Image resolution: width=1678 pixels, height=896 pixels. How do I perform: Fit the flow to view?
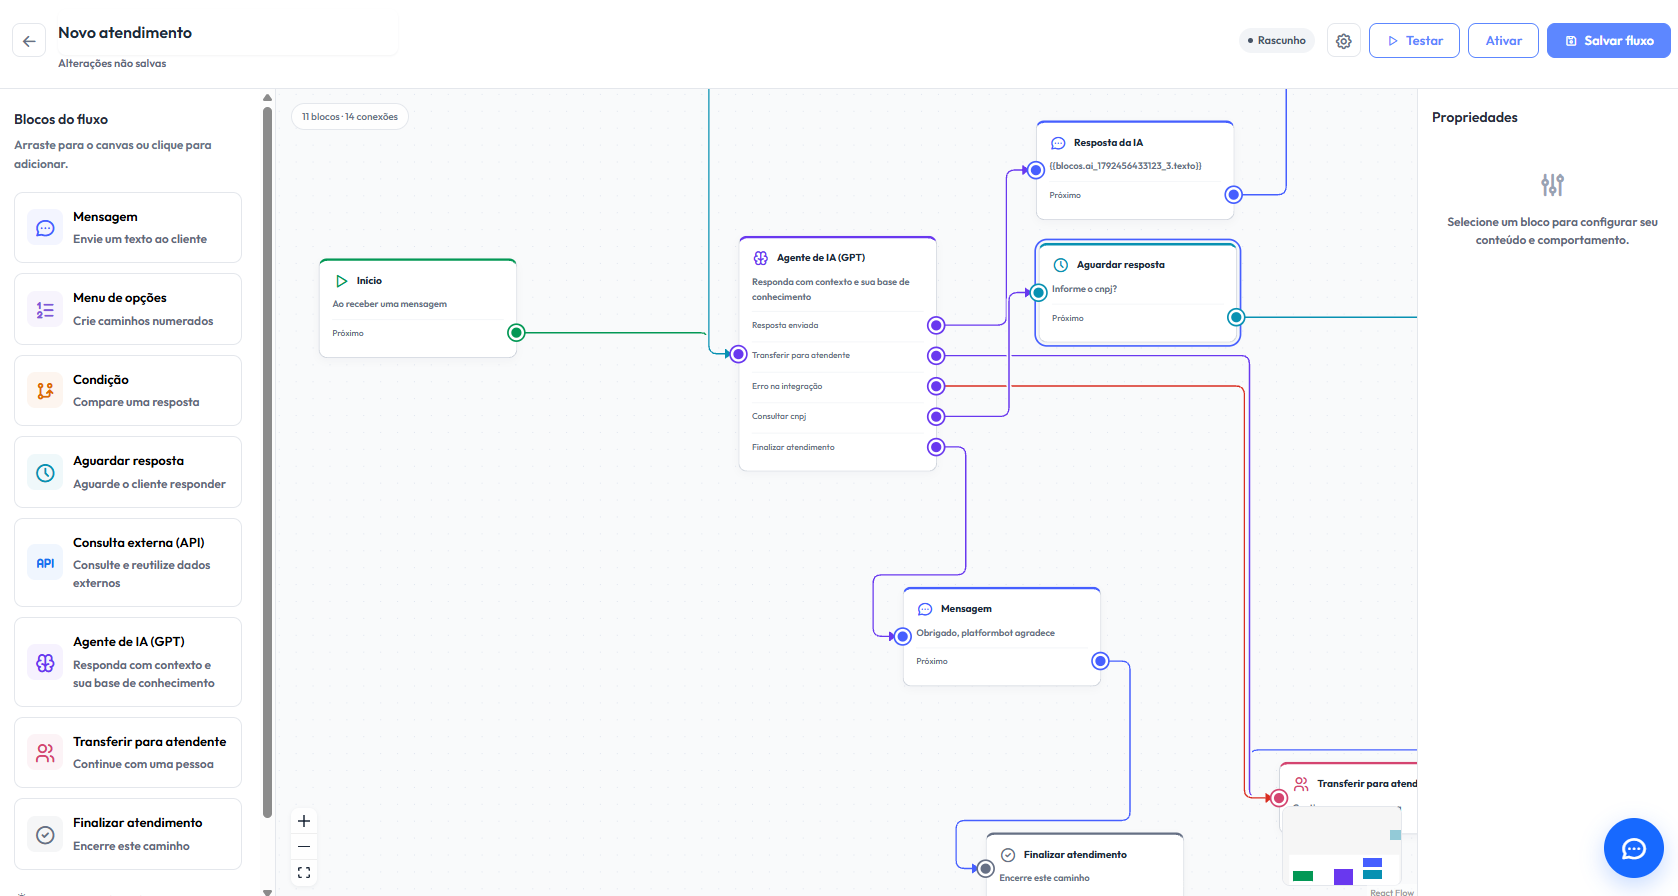pos(304,872)
